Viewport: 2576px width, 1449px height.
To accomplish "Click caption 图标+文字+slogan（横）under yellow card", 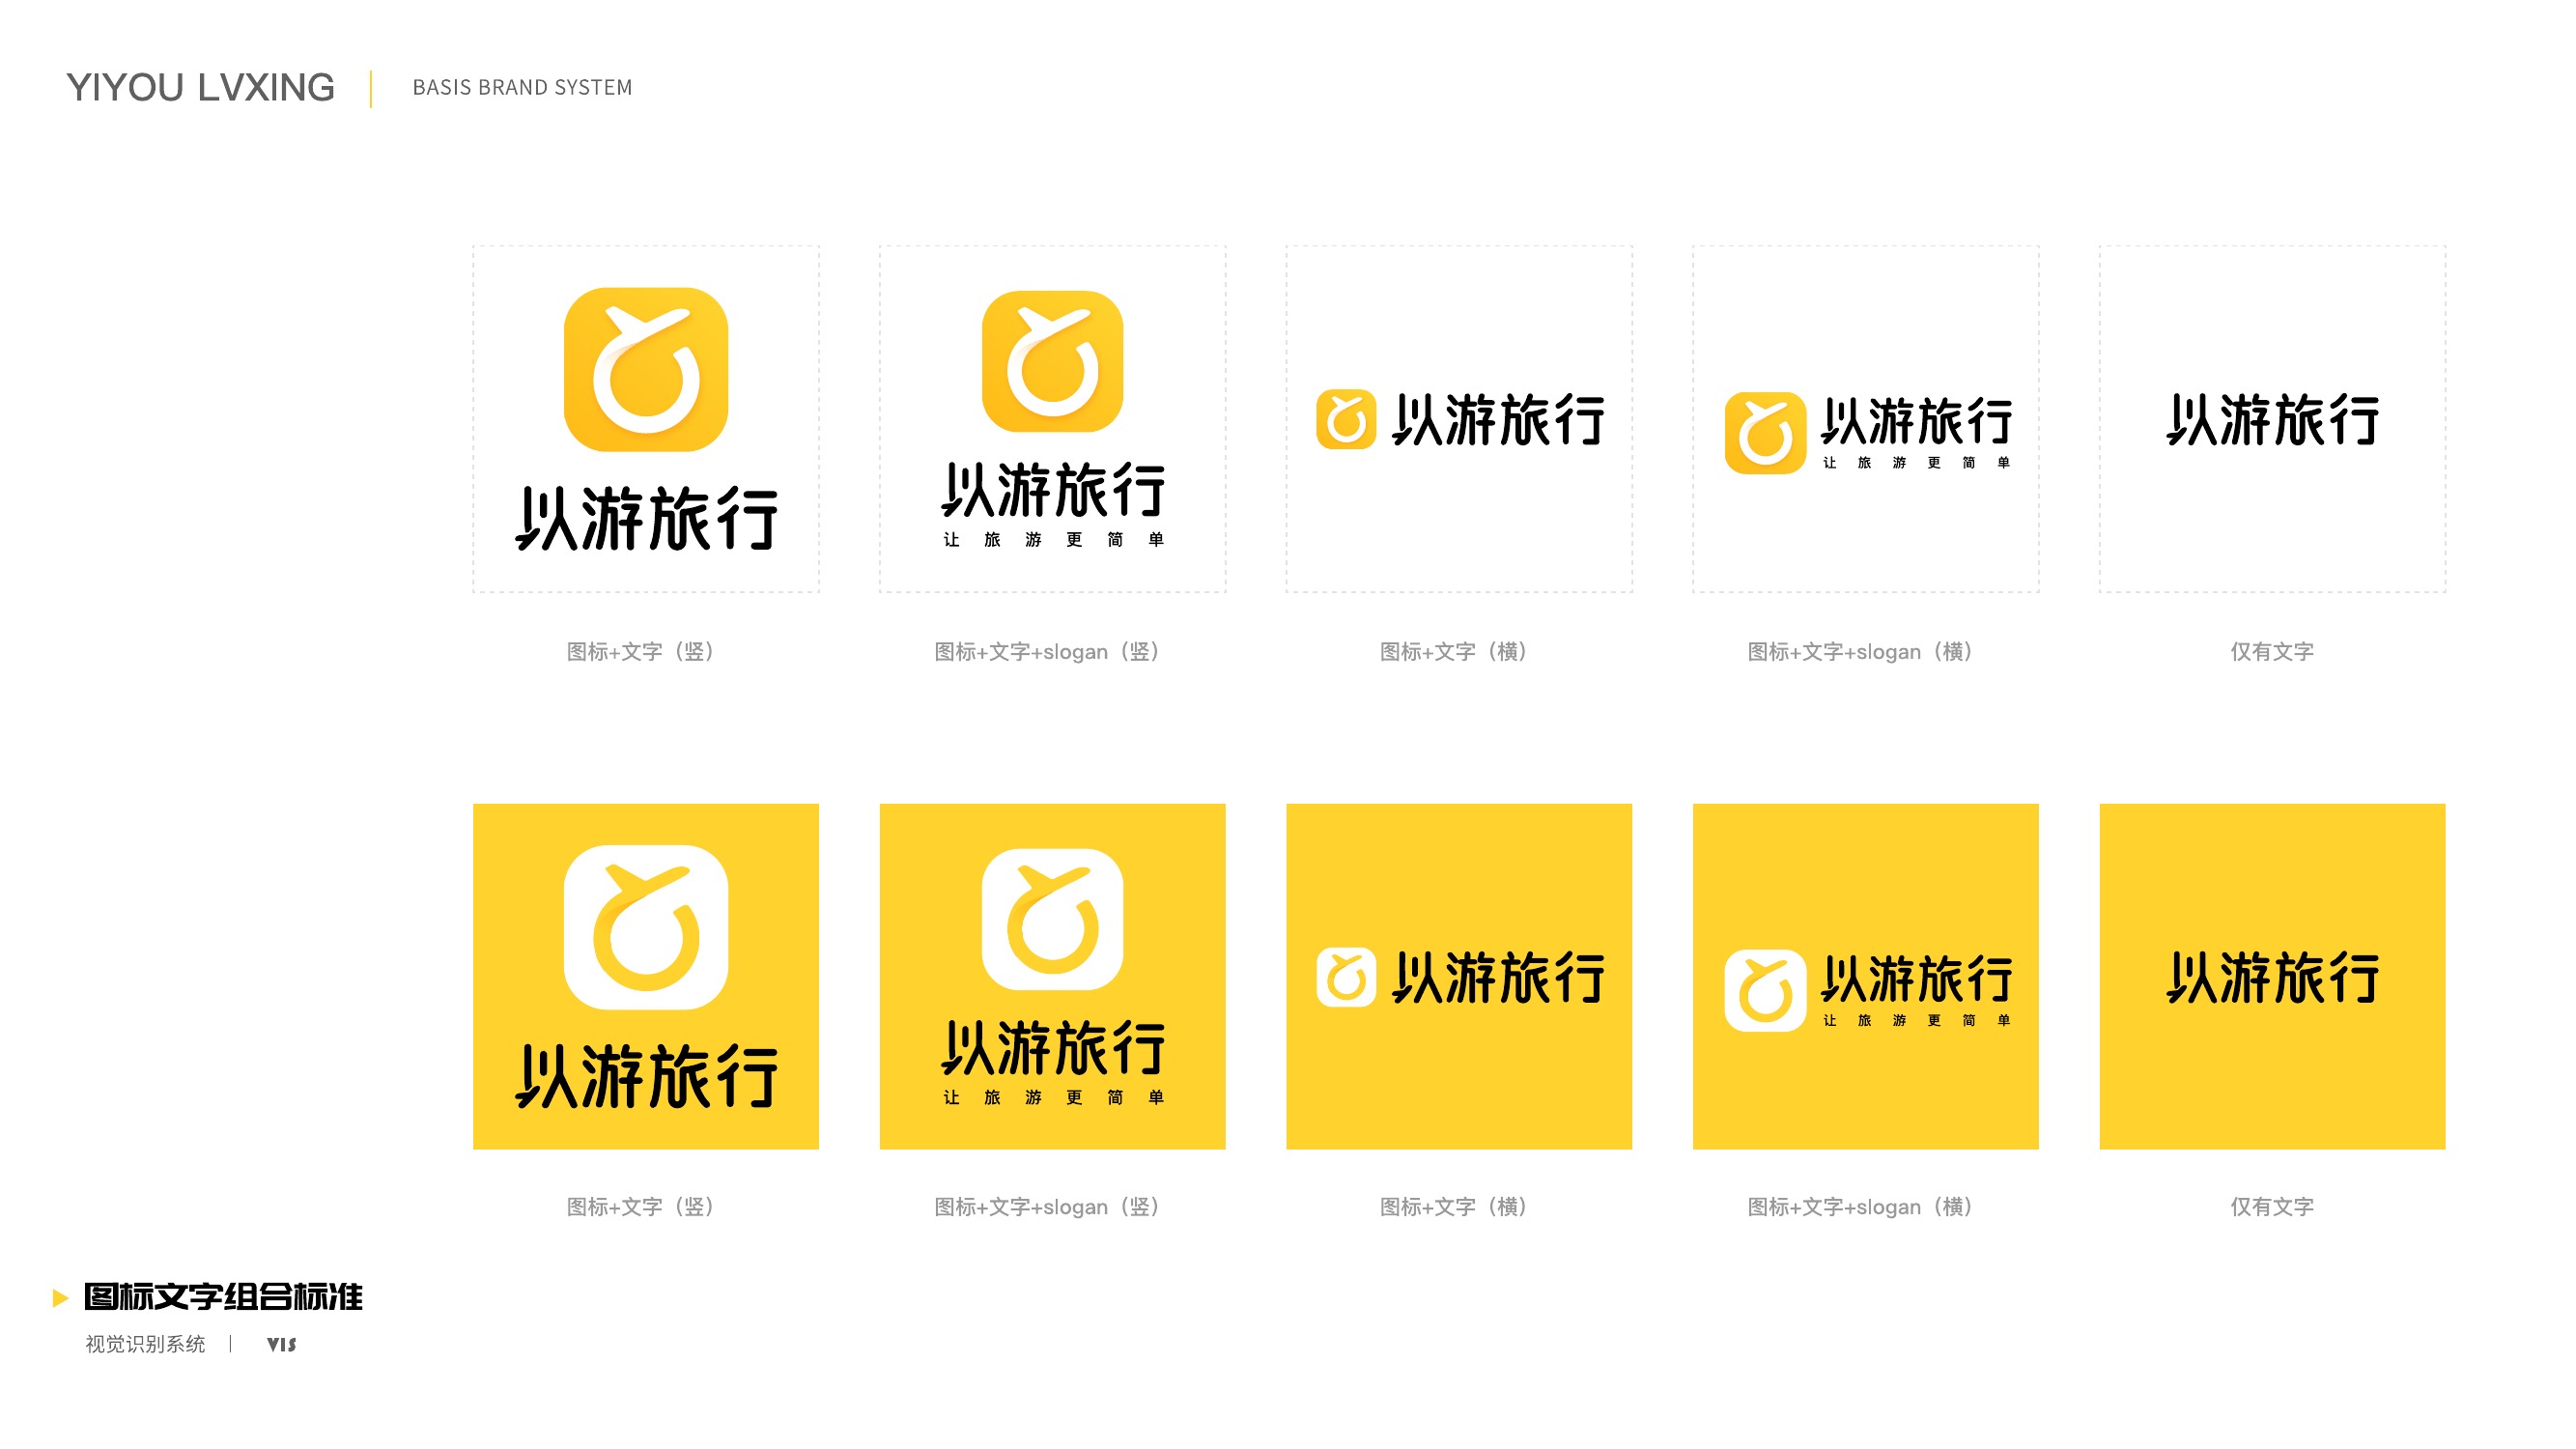I will pyautogui.click(x=1860, y=1207).
